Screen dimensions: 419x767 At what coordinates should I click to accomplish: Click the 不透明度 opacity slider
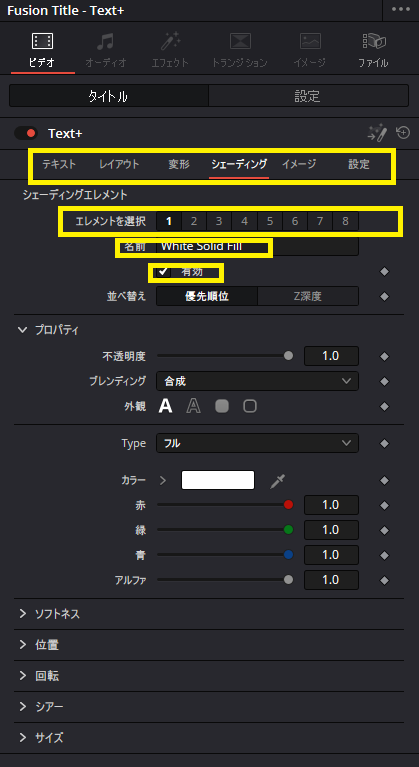(x=225, y=356)
